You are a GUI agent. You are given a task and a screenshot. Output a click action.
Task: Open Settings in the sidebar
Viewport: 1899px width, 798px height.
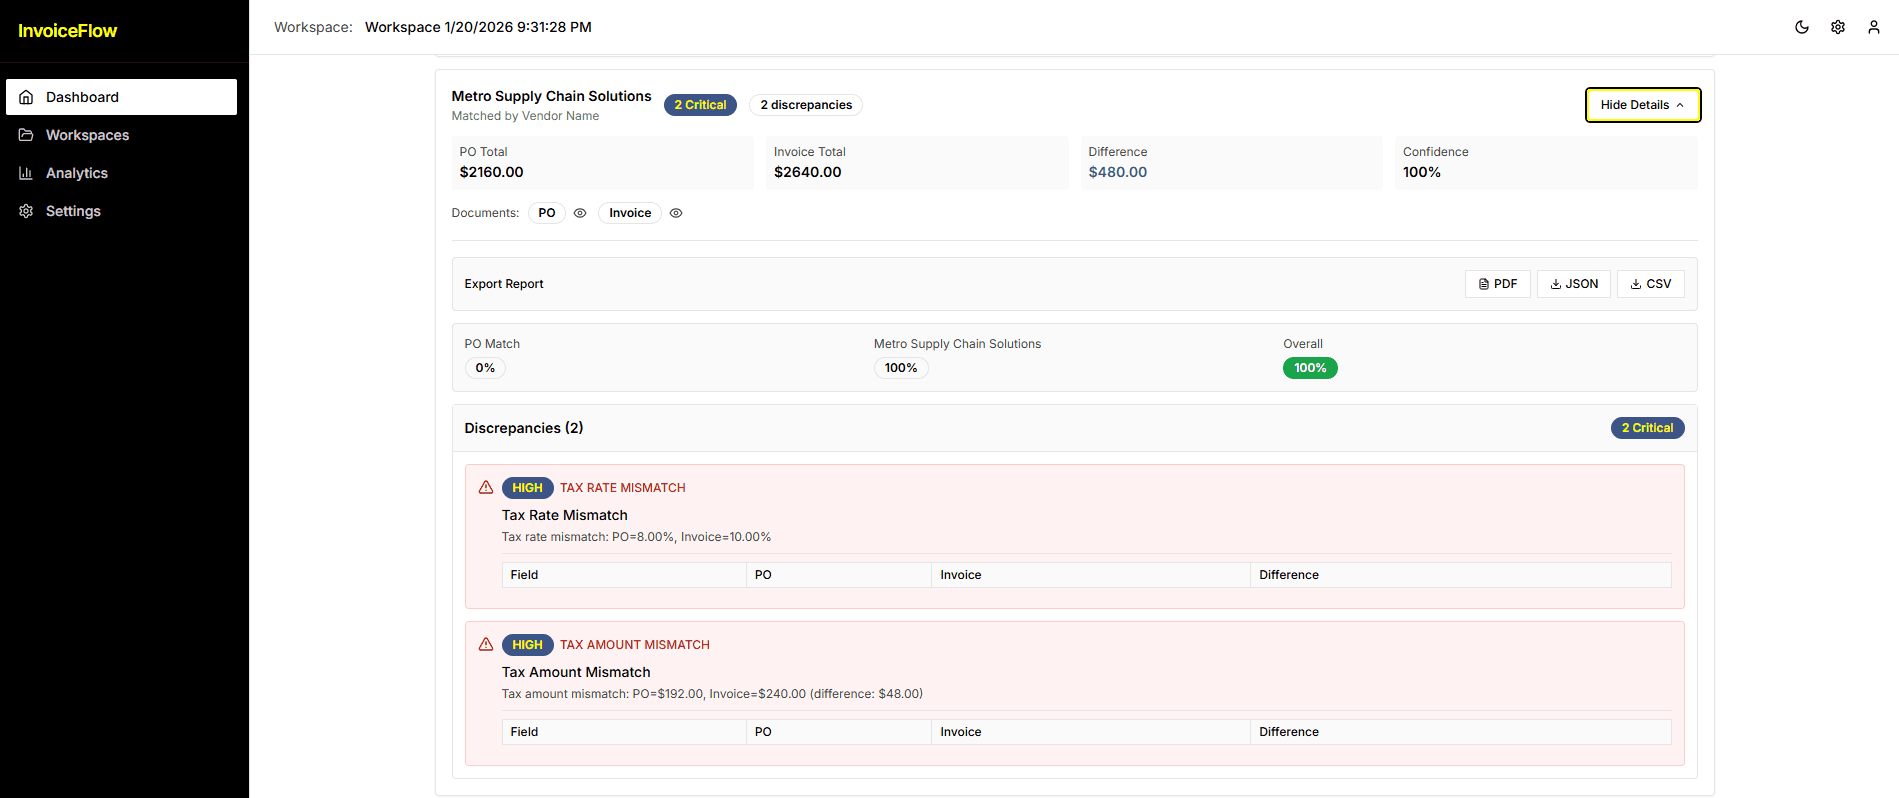click(121, 211)
